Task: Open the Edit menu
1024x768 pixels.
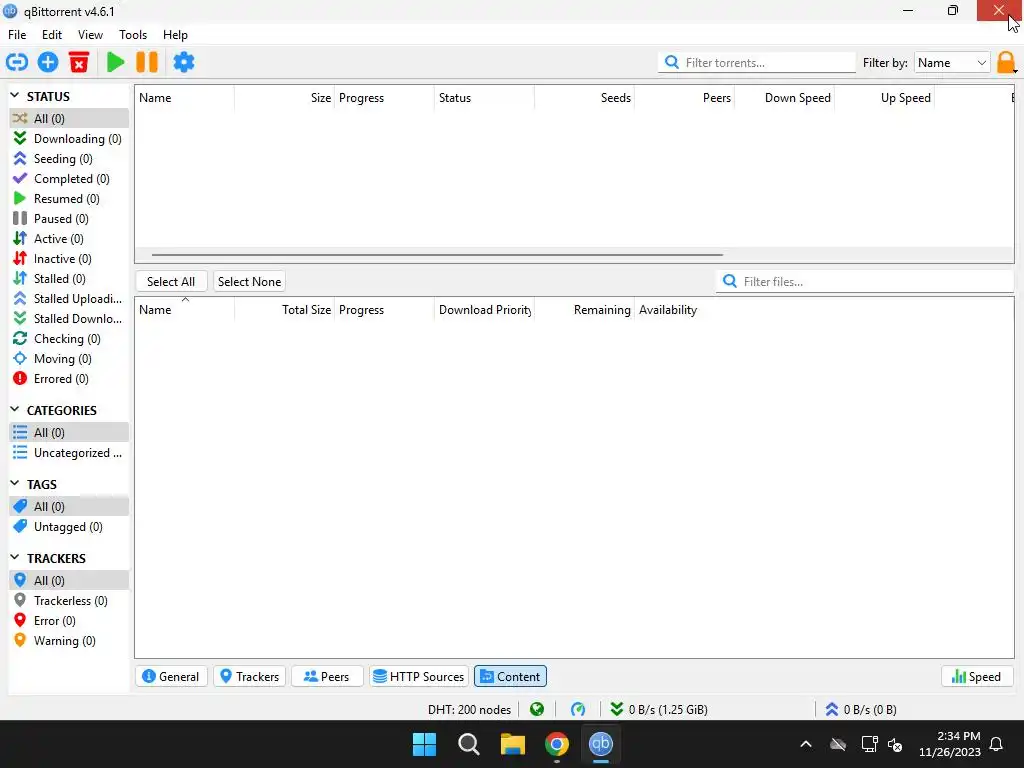Action: pos(52,35)
